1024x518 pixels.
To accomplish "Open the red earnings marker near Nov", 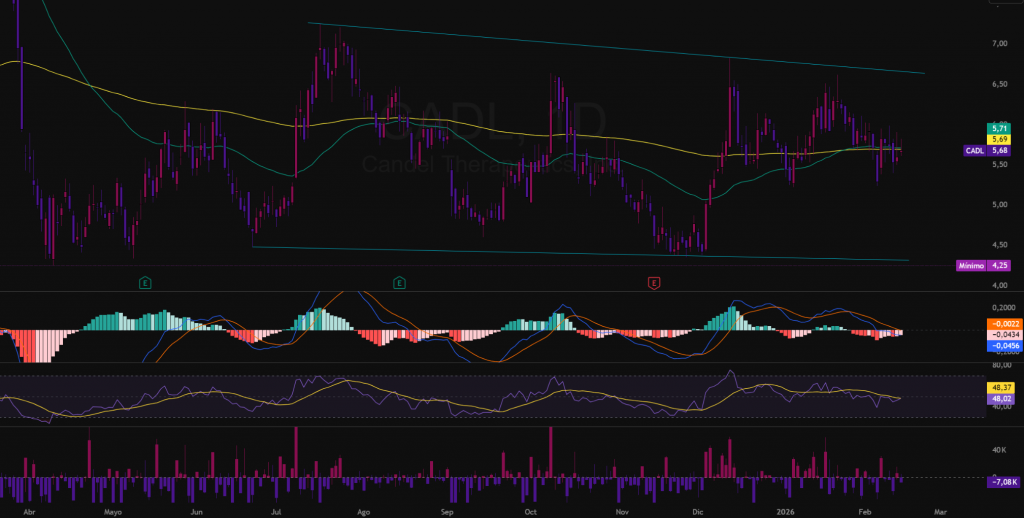I will coord(653,283).
